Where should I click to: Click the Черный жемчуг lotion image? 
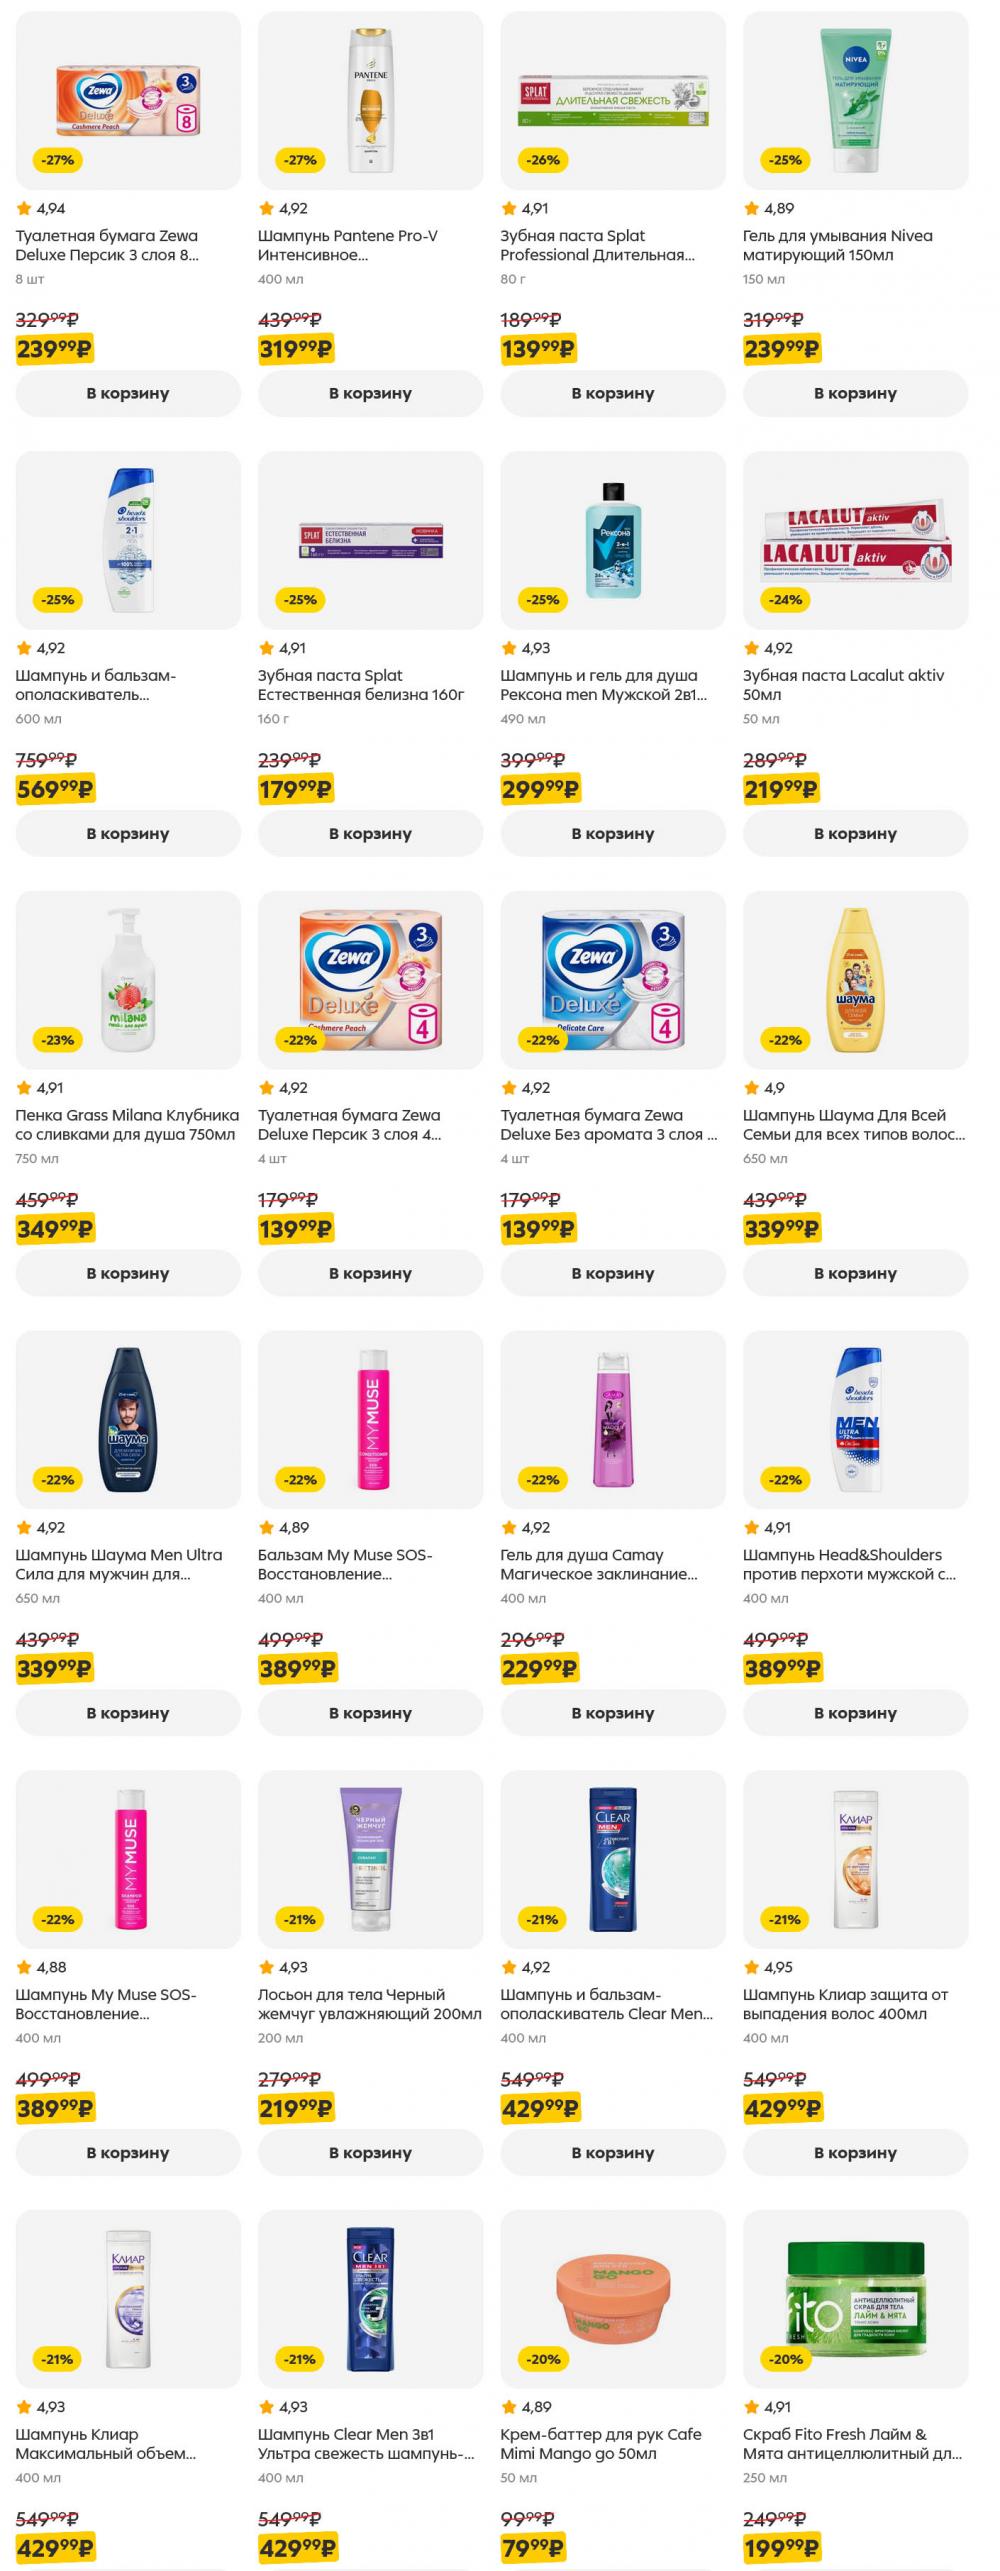pos(370,1860)
